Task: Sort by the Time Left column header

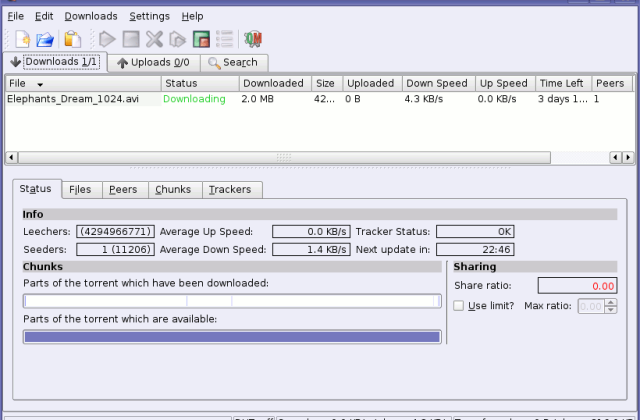Action: point(563,83)
